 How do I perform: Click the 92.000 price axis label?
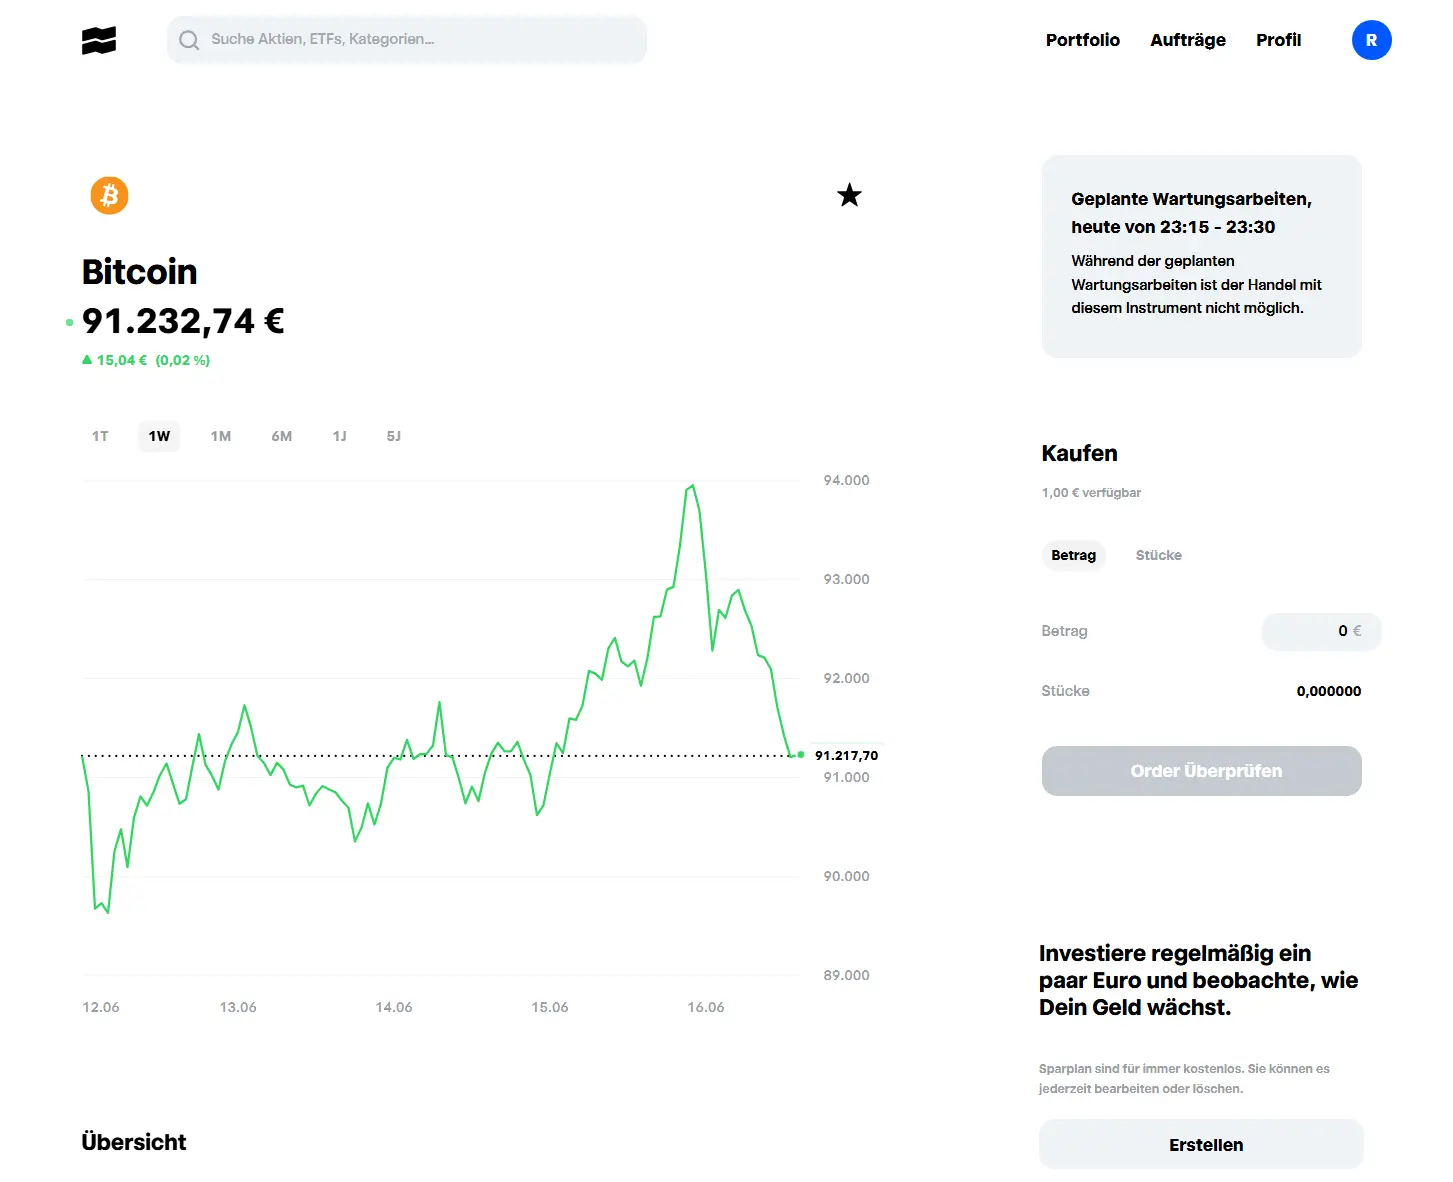pyautogui.click(x=846, y=678)
